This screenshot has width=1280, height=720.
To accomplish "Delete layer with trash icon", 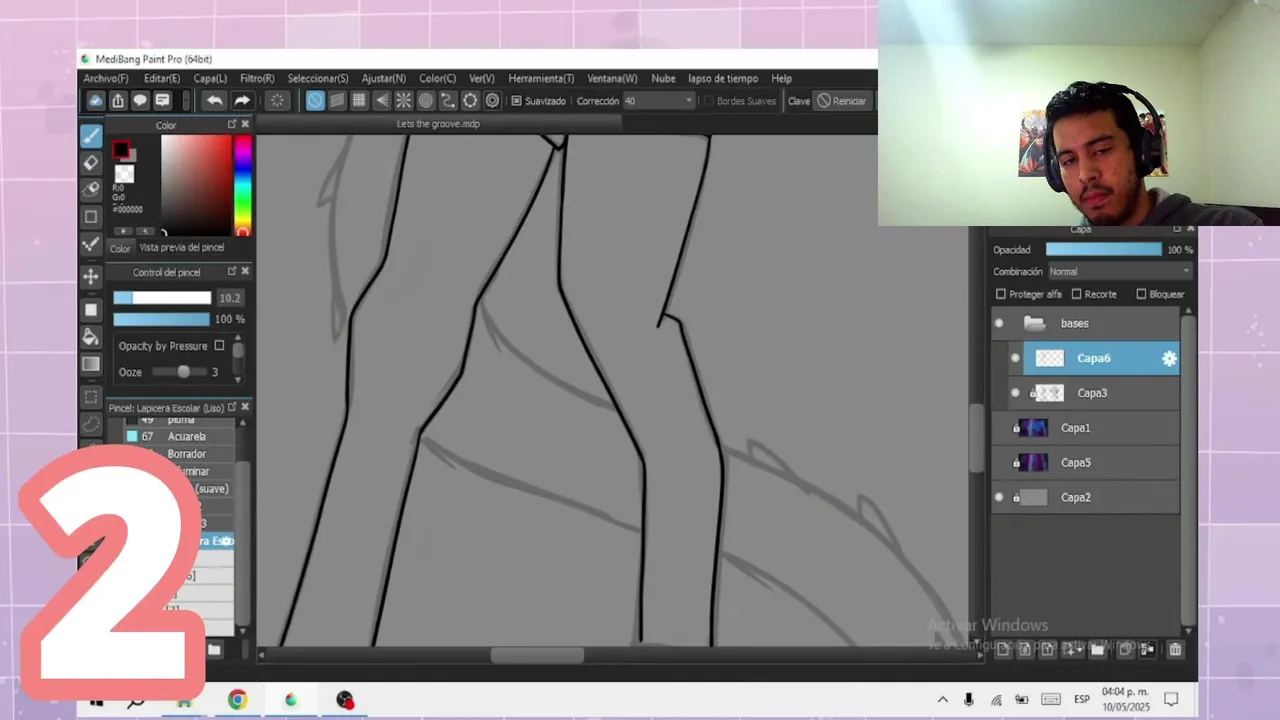I will click(1175, 650).
